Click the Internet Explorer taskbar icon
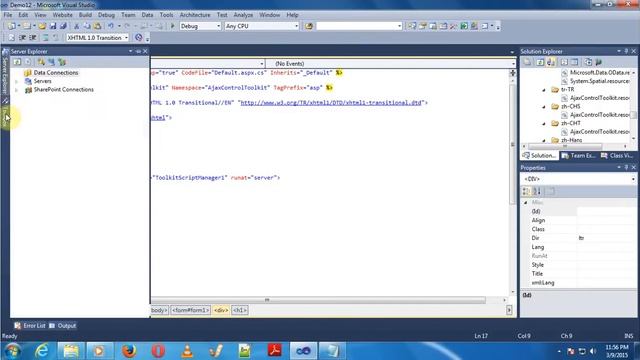Viewport: 640px width, 360px height. [42, 351]
